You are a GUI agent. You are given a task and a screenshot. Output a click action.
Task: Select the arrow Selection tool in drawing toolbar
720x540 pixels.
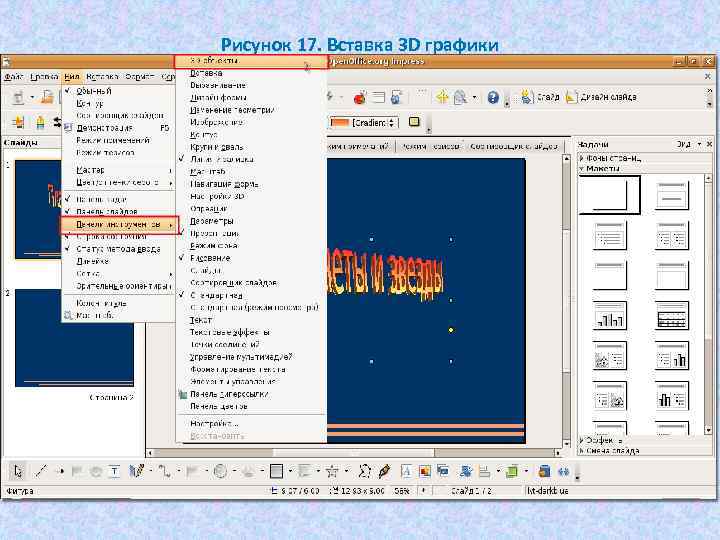tap(17, 471)
